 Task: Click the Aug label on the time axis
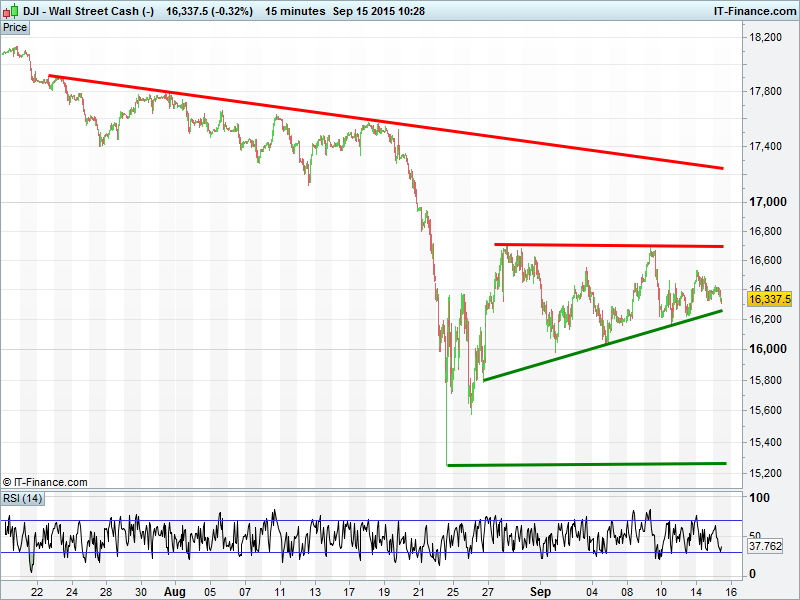coord(174,591)
